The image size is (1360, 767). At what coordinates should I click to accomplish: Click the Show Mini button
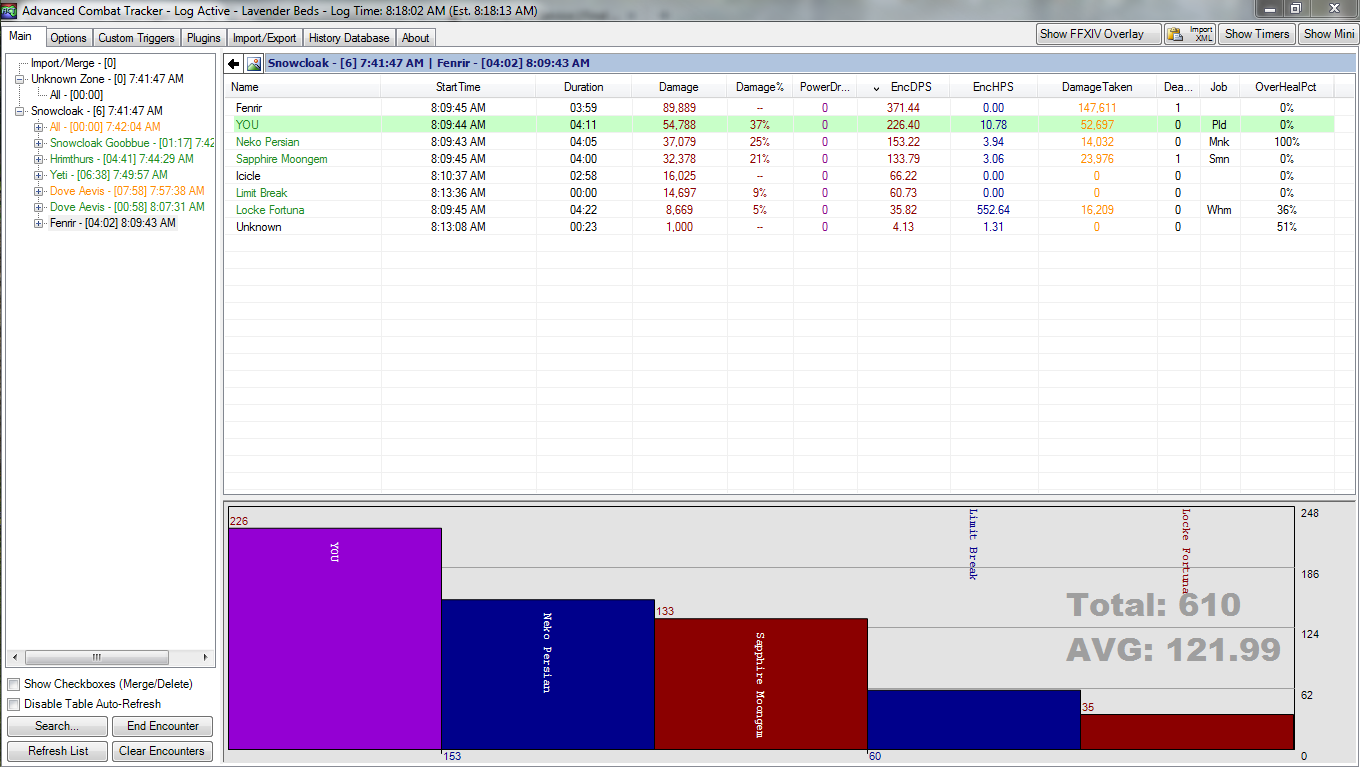click(1330, 34)
